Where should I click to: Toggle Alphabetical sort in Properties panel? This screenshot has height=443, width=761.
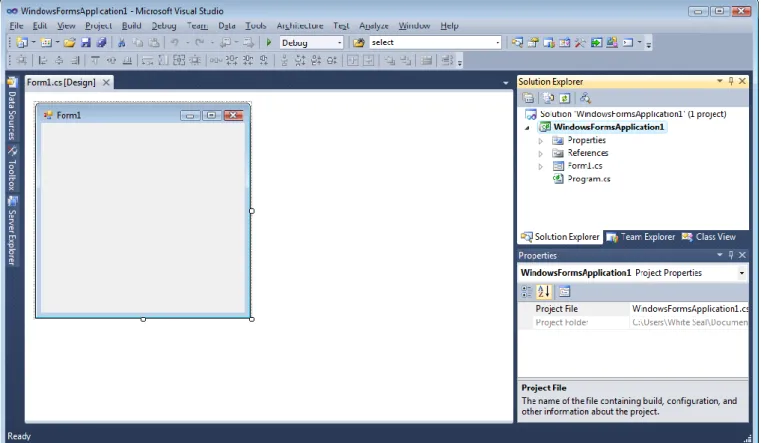click(544, 291)
